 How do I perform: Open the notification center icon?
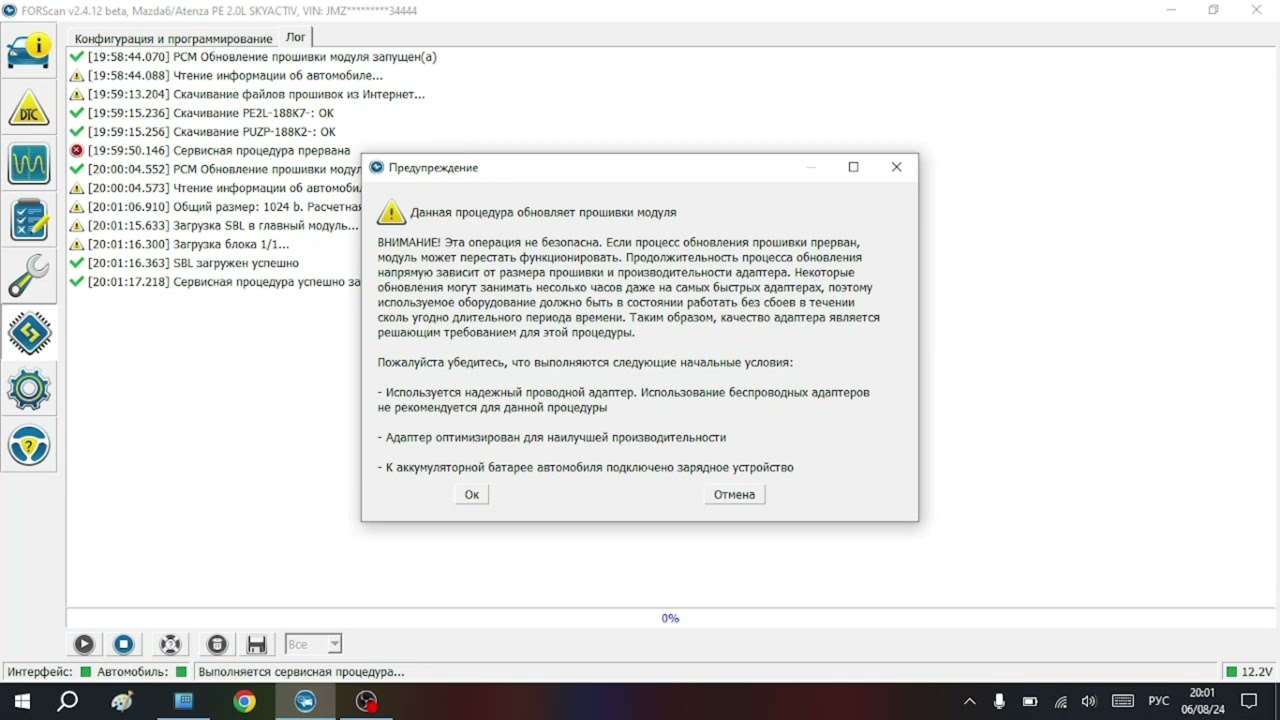click(1250, 701)
